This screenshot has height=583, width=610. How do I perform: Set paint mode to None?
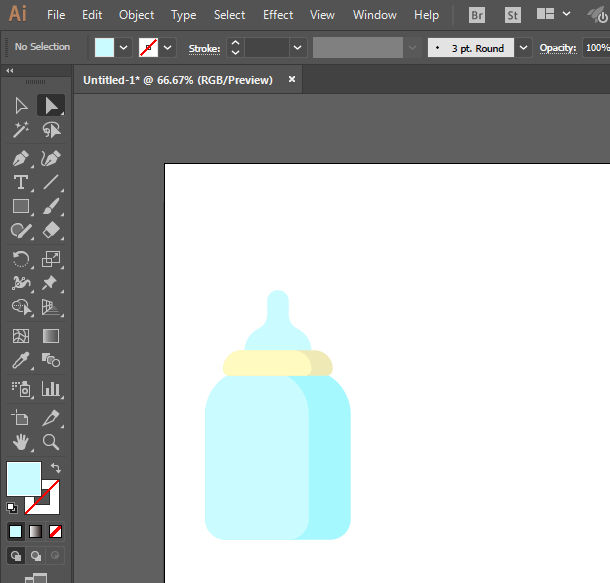point(56,531)
